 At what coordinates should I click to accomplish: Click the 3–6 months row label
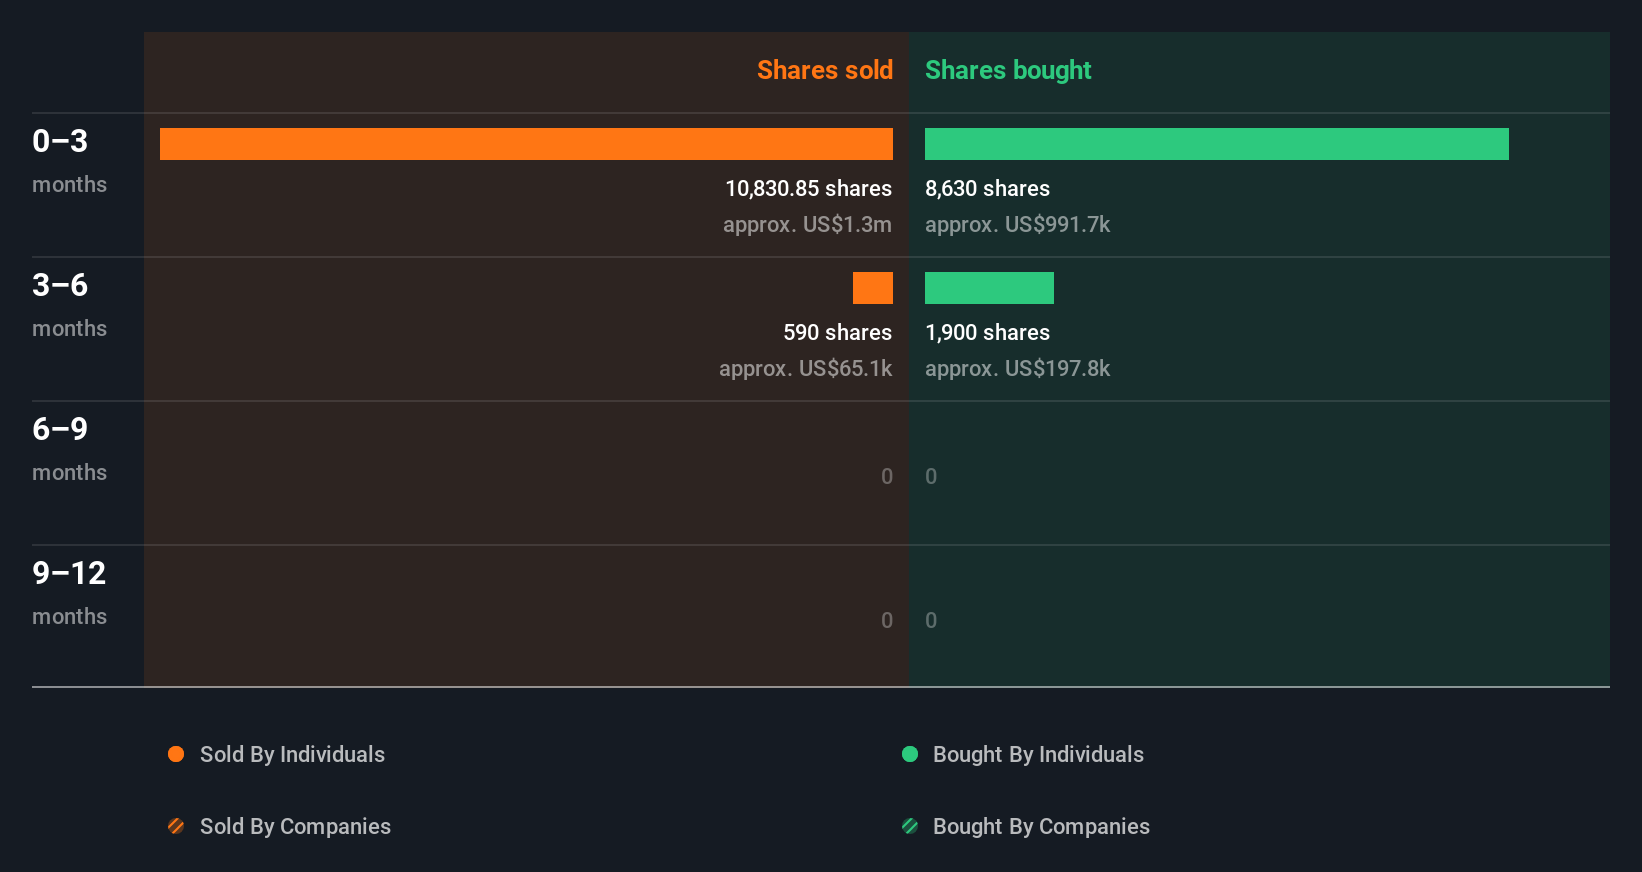[69, 305]
